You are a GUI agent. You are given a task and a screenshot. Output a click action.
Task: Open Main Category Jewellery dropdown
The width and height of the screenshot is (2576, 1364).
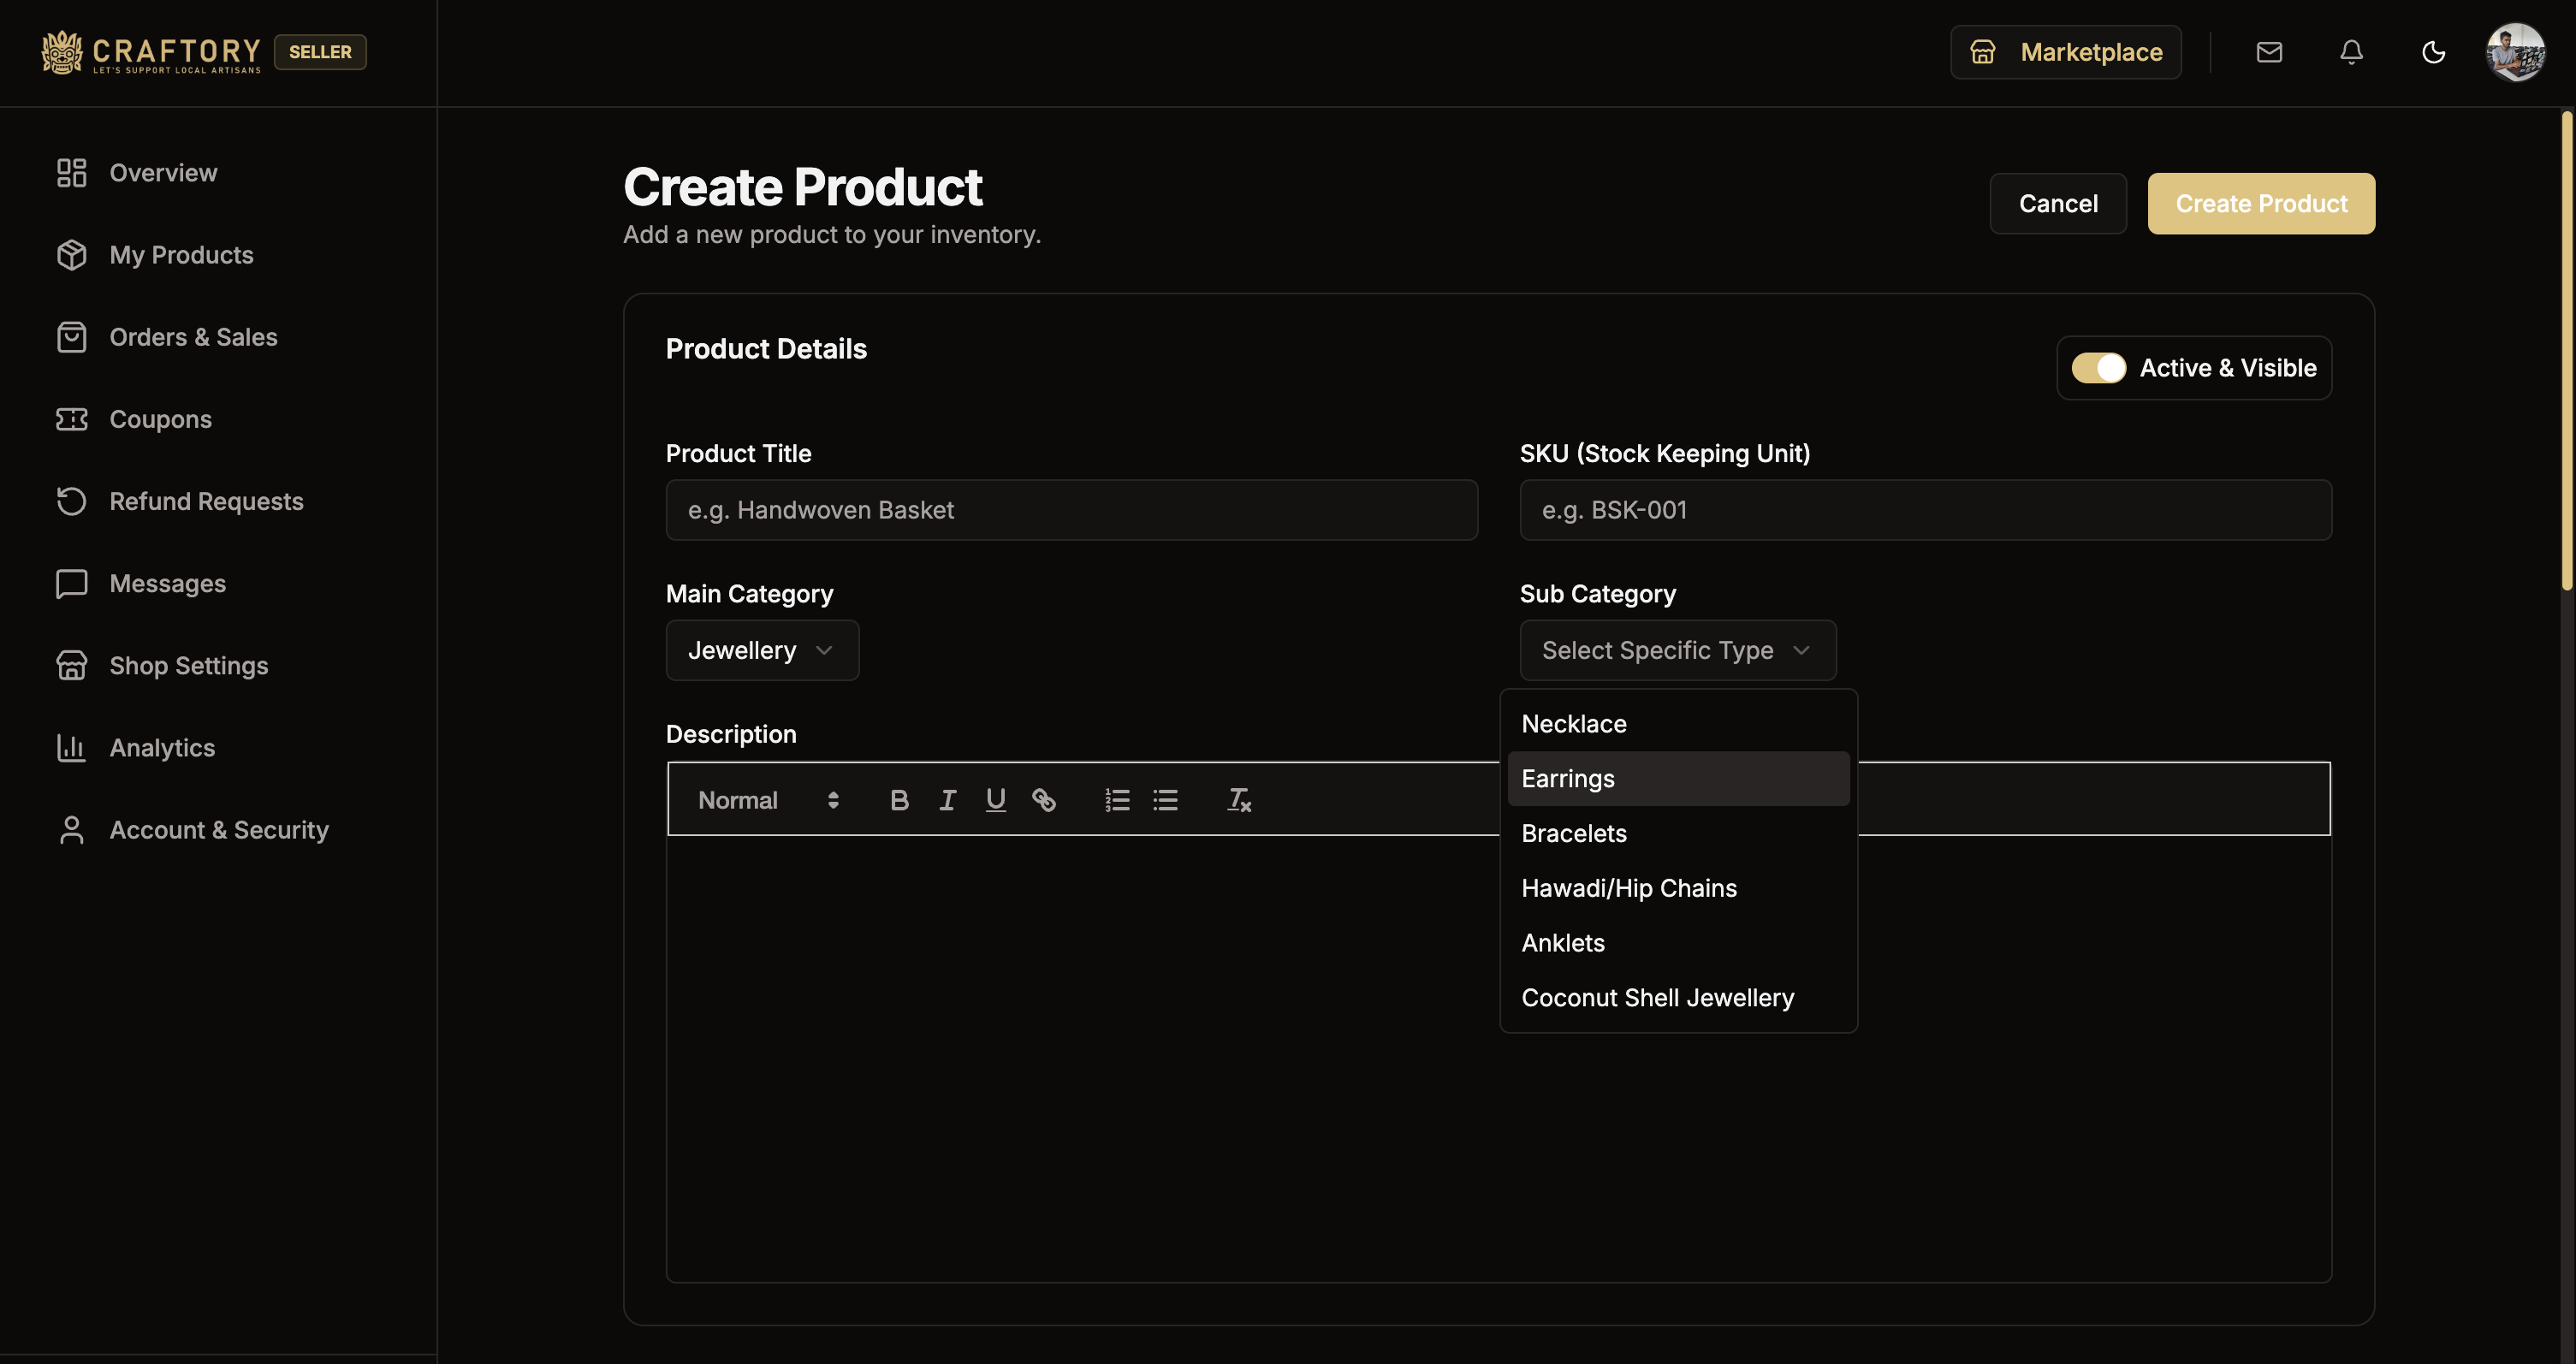(762, 650)
